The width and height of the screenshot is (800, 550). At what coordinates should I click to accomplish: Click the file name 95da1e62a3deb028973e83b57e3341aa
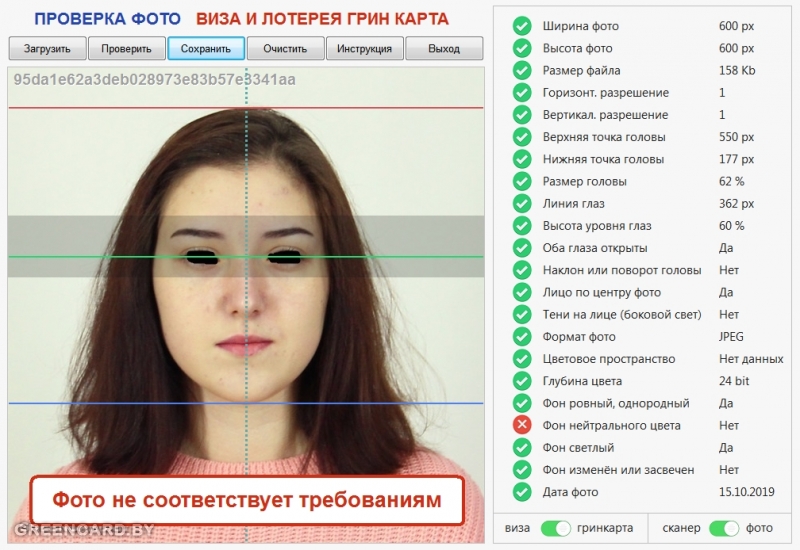(155, 80)
